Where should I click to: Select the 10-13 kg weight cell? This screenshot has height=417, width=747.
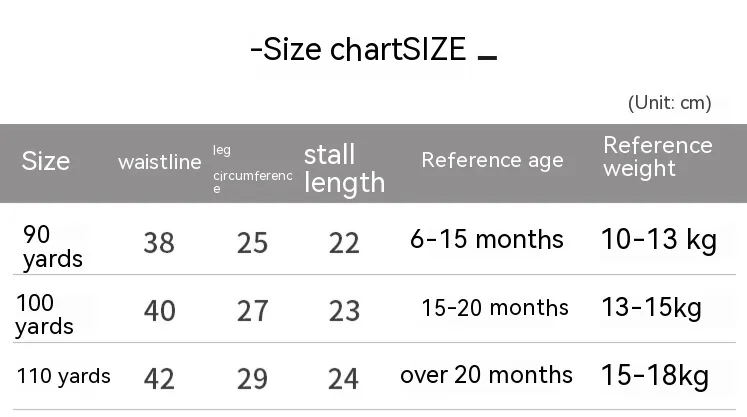click(659, 240)
